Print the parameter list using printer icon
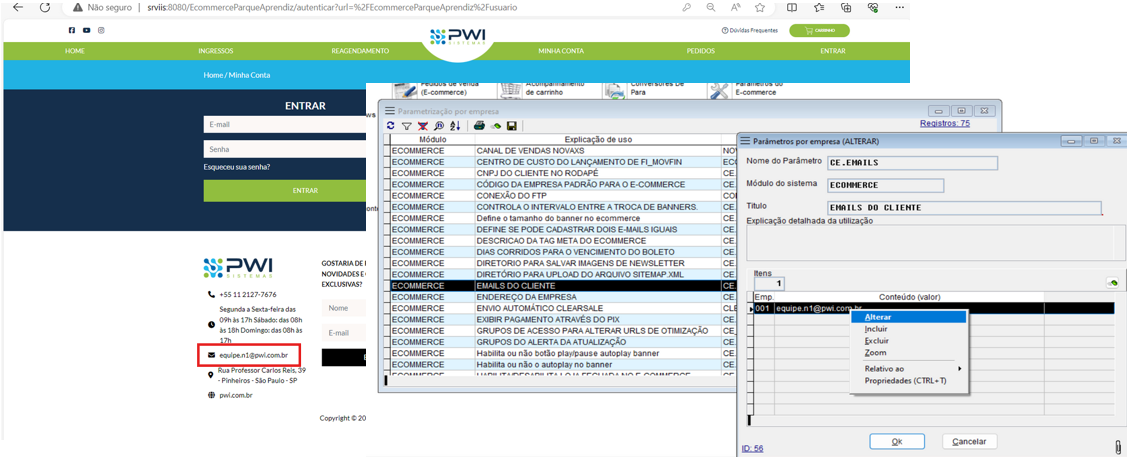1127x457 pixels. (x=479, y=126)
